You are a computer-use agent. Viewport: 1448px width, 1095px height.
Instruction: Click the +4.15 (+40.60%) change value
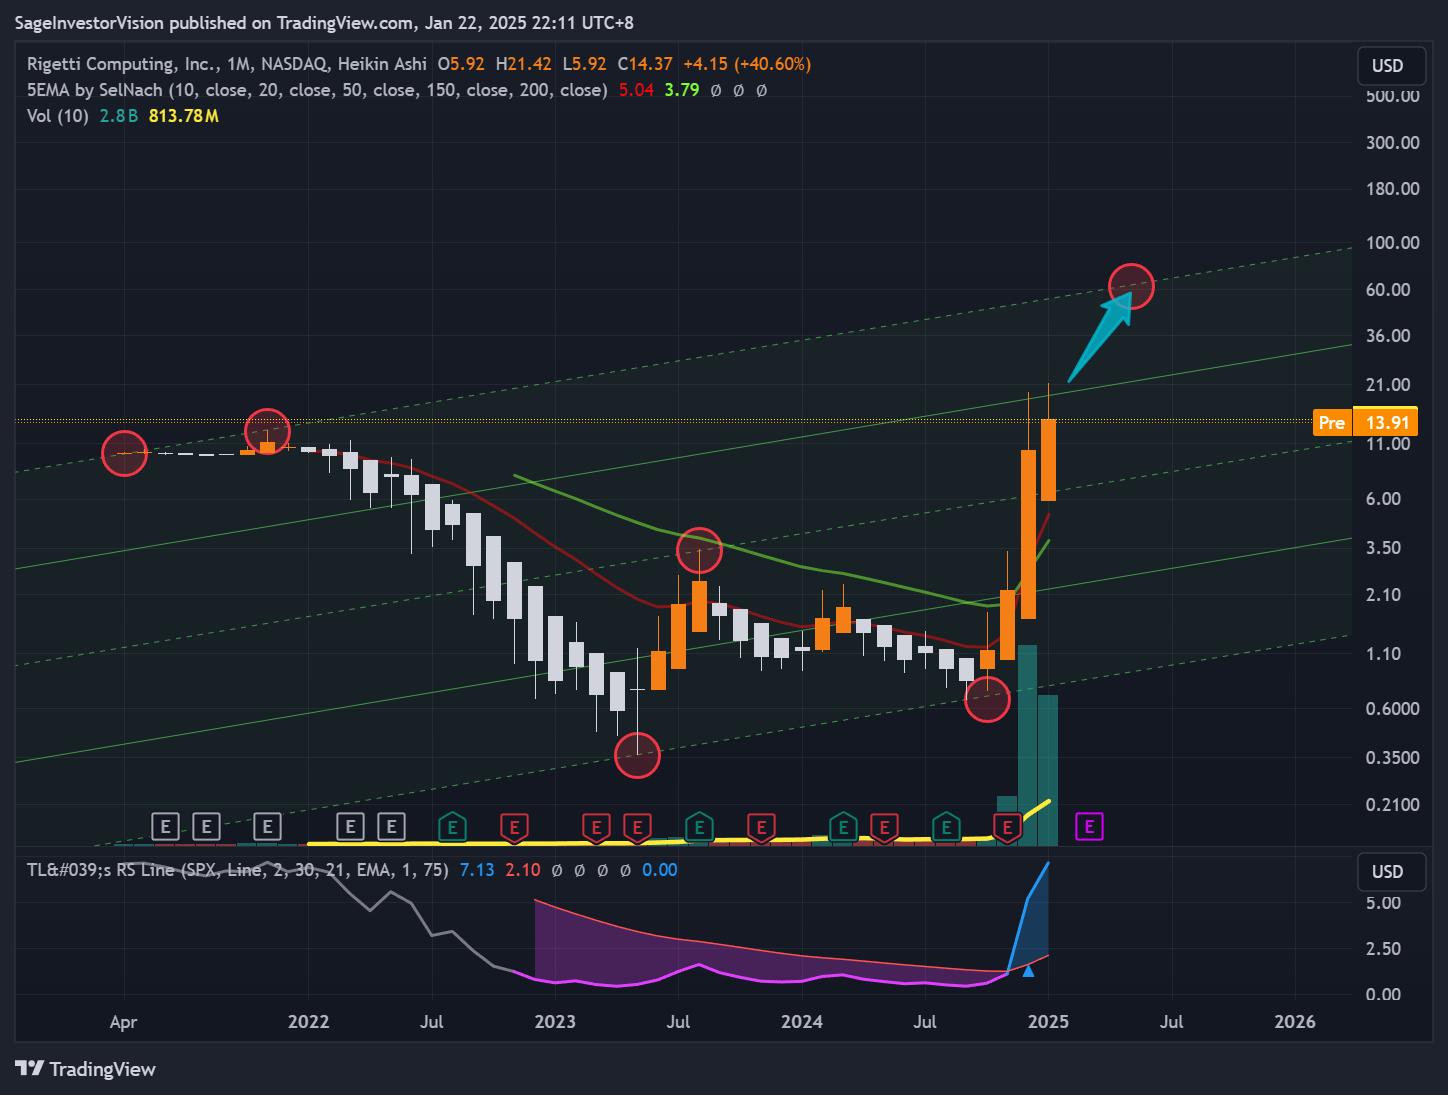pos(747,64)
